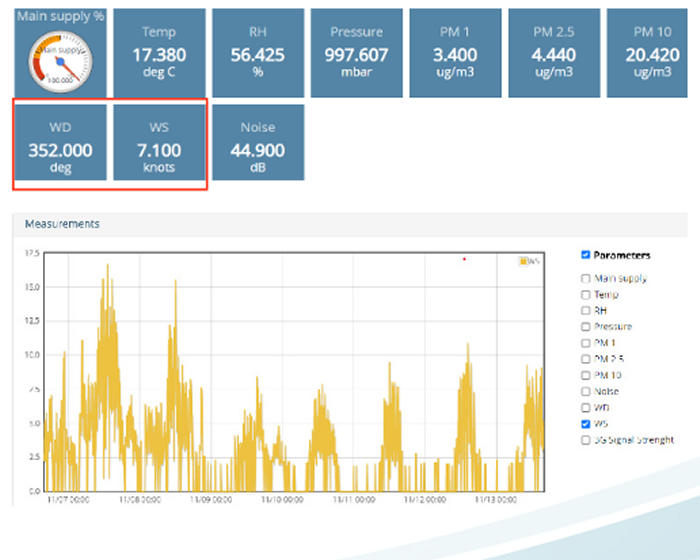Image resolution: width=700 pixels, height=560 pixels.
Task: Click the yellow WS legend swatch in chart
Action: click(x=523, y=261)
